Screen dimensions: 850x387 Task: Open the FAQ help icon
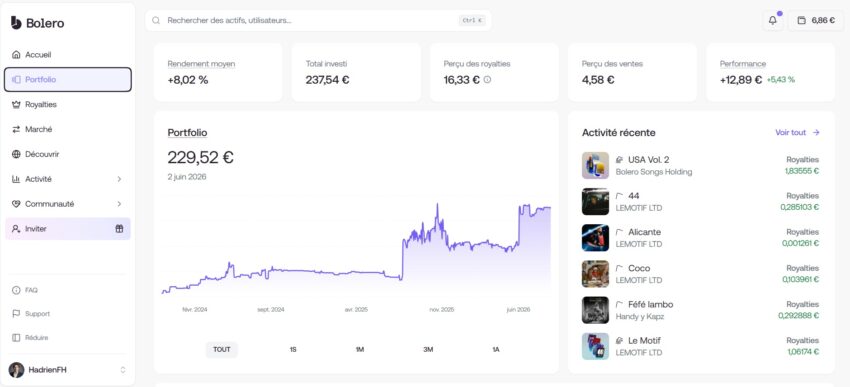pyautogui.click(x=16, y=291)
